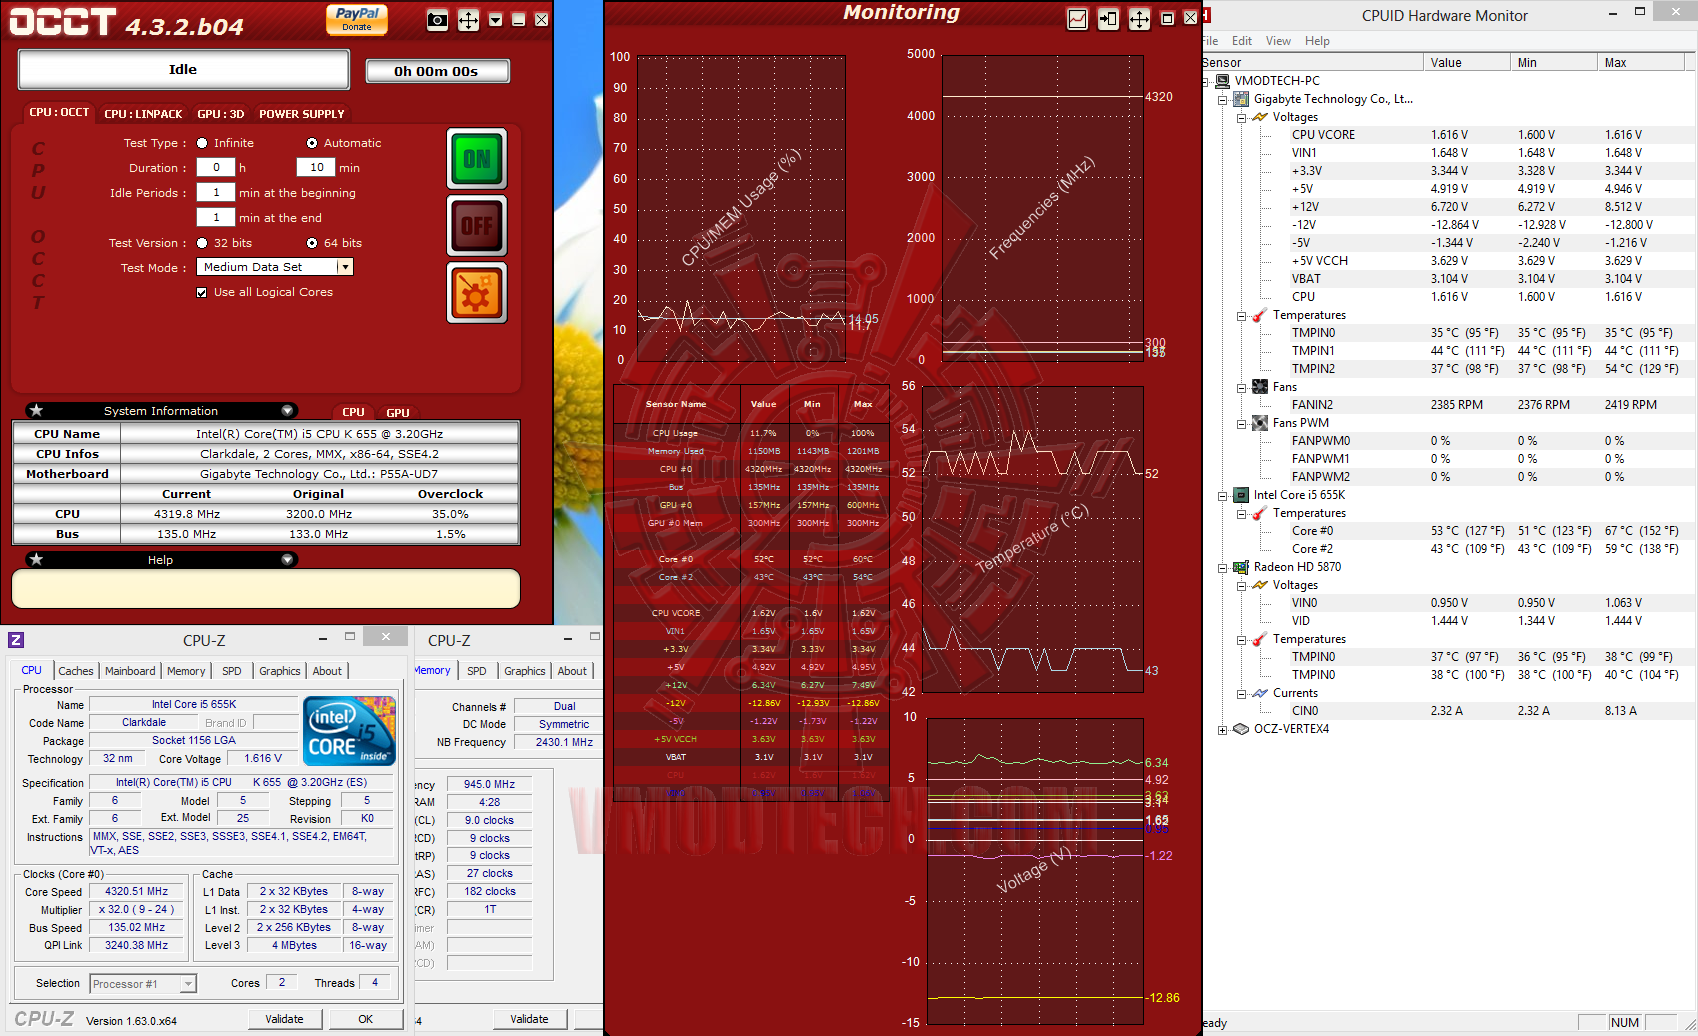Click OK in the CPU-Z window
The image size is (1698, 1036).
pyautogui.click(x=365, y=1019)
